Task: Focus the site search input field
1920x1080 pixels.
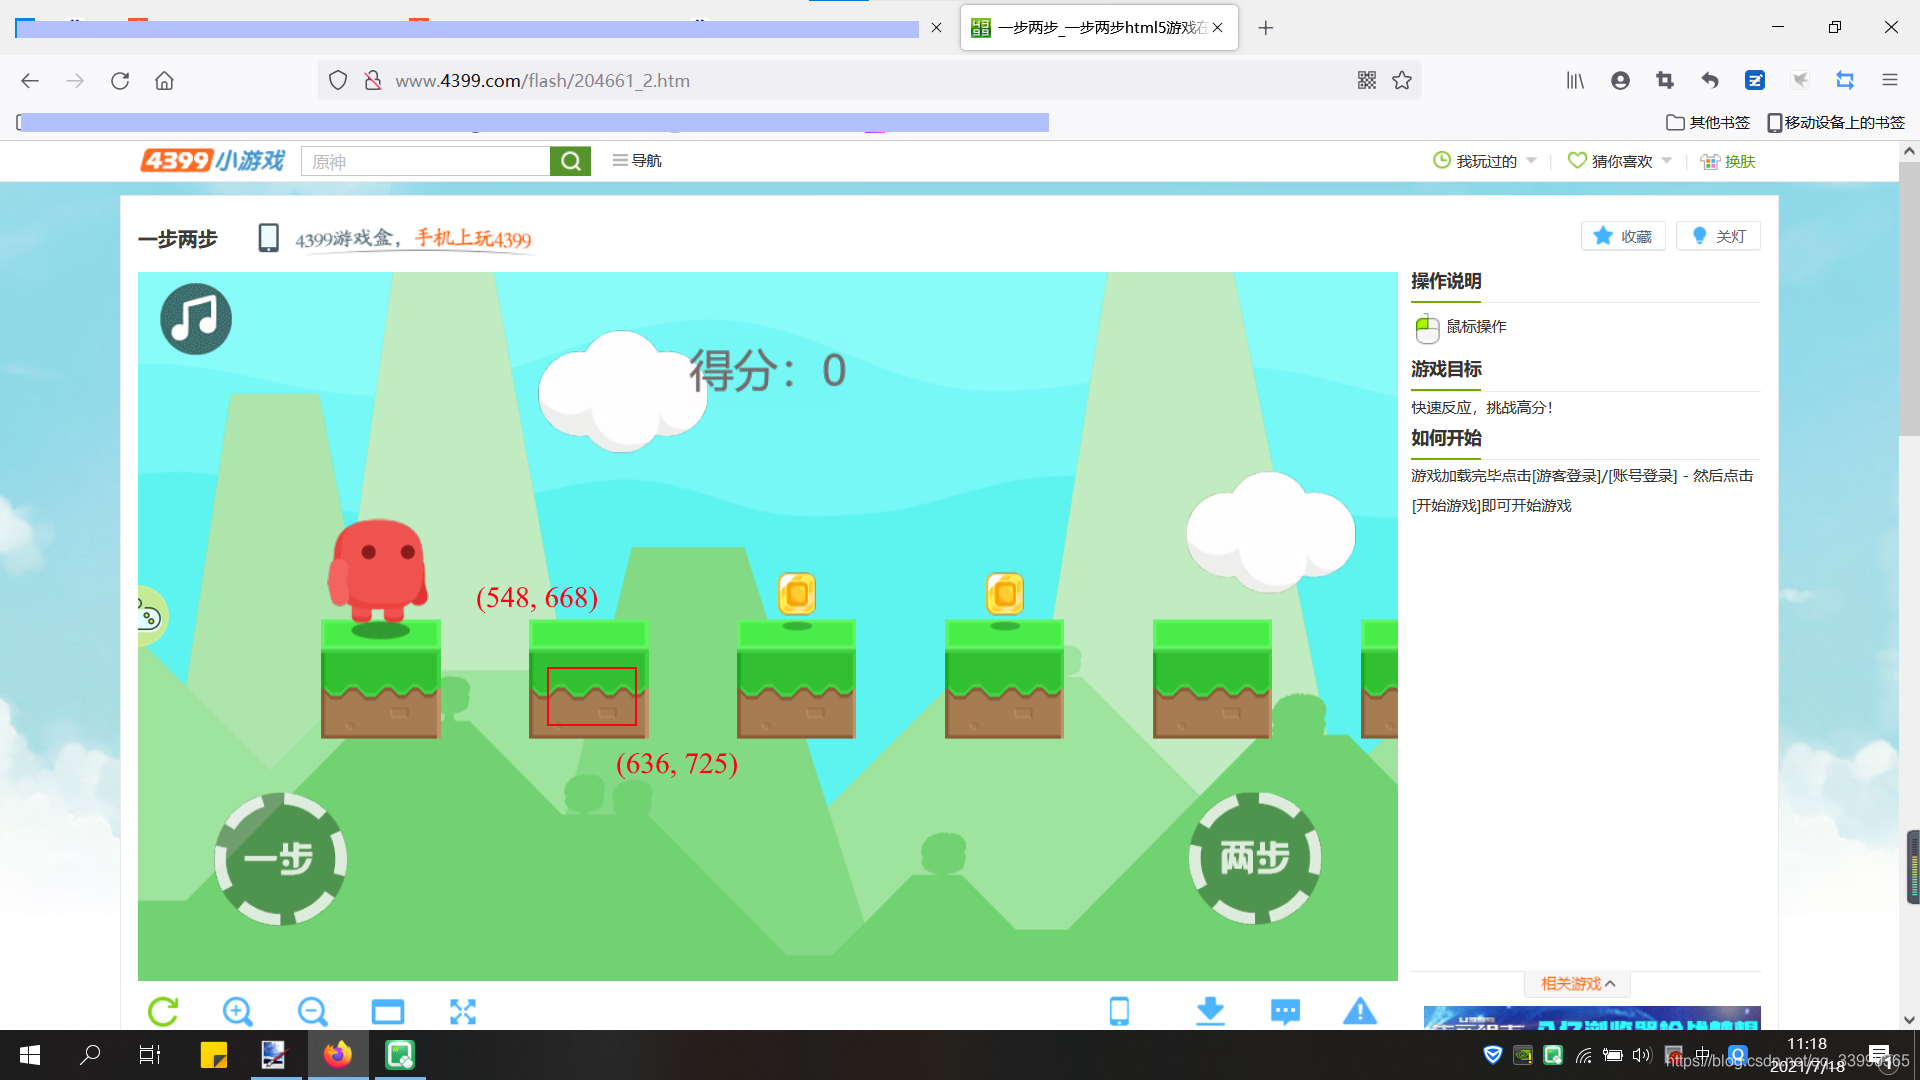Action: tap(425, 161)
